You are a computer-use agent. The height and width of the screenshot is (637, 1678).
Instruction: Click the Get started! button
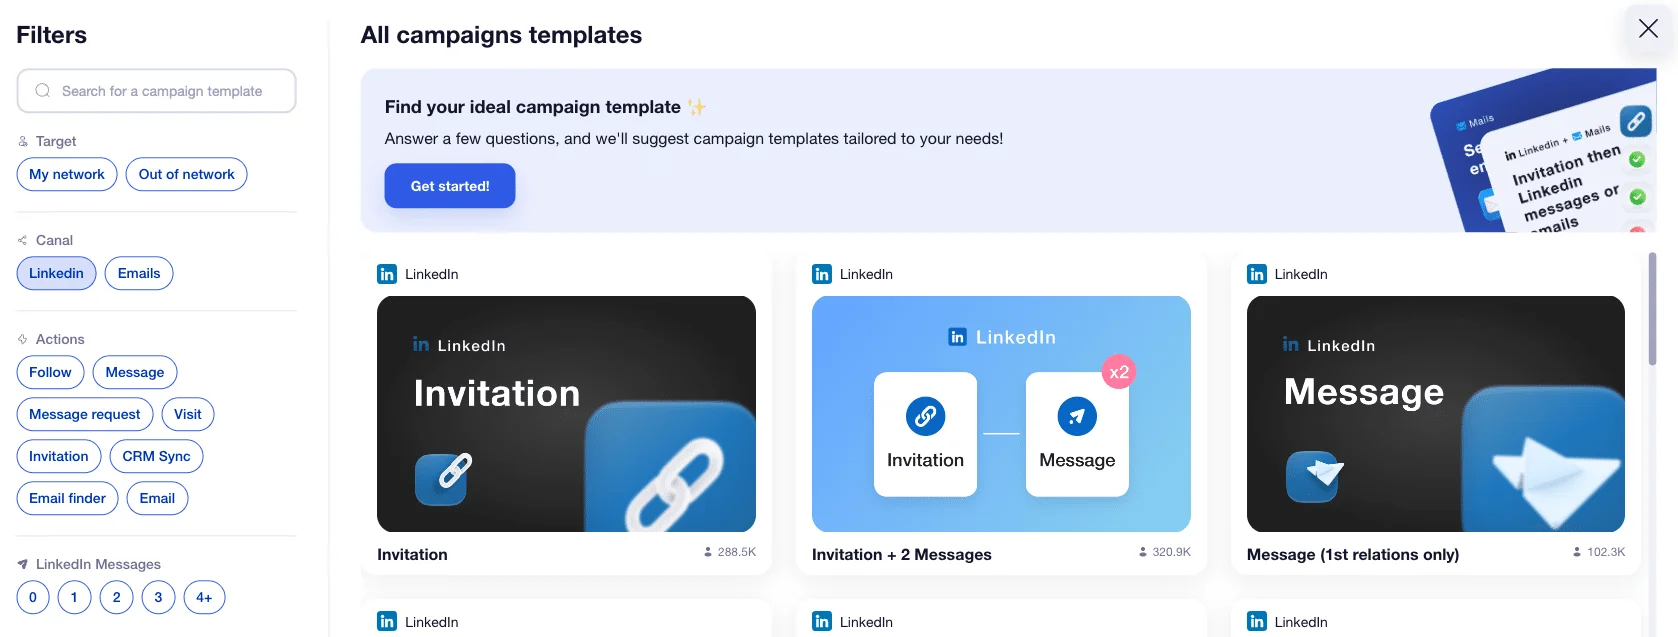(450, 186)
